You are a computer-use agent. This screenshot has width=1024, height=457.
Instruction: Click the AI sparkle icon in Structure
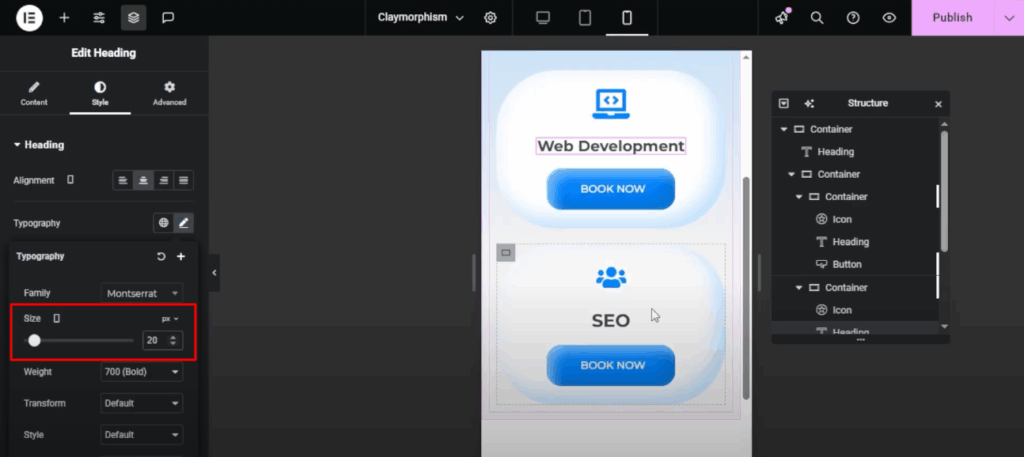click(809, 104)
